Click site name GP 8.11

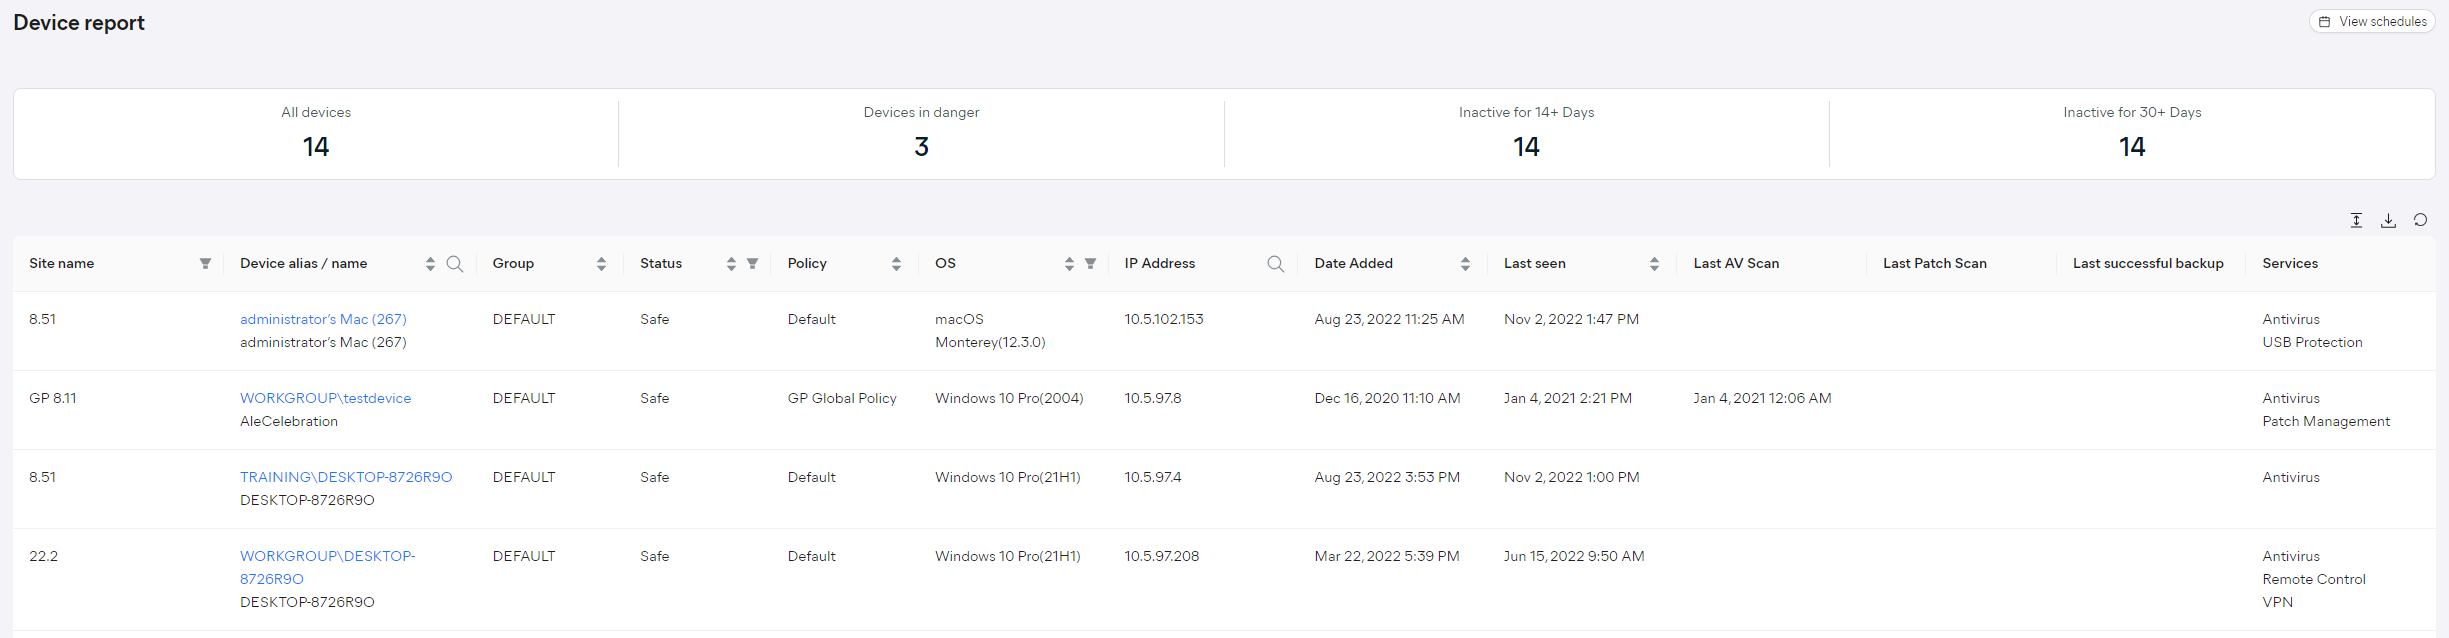[53, 398]
